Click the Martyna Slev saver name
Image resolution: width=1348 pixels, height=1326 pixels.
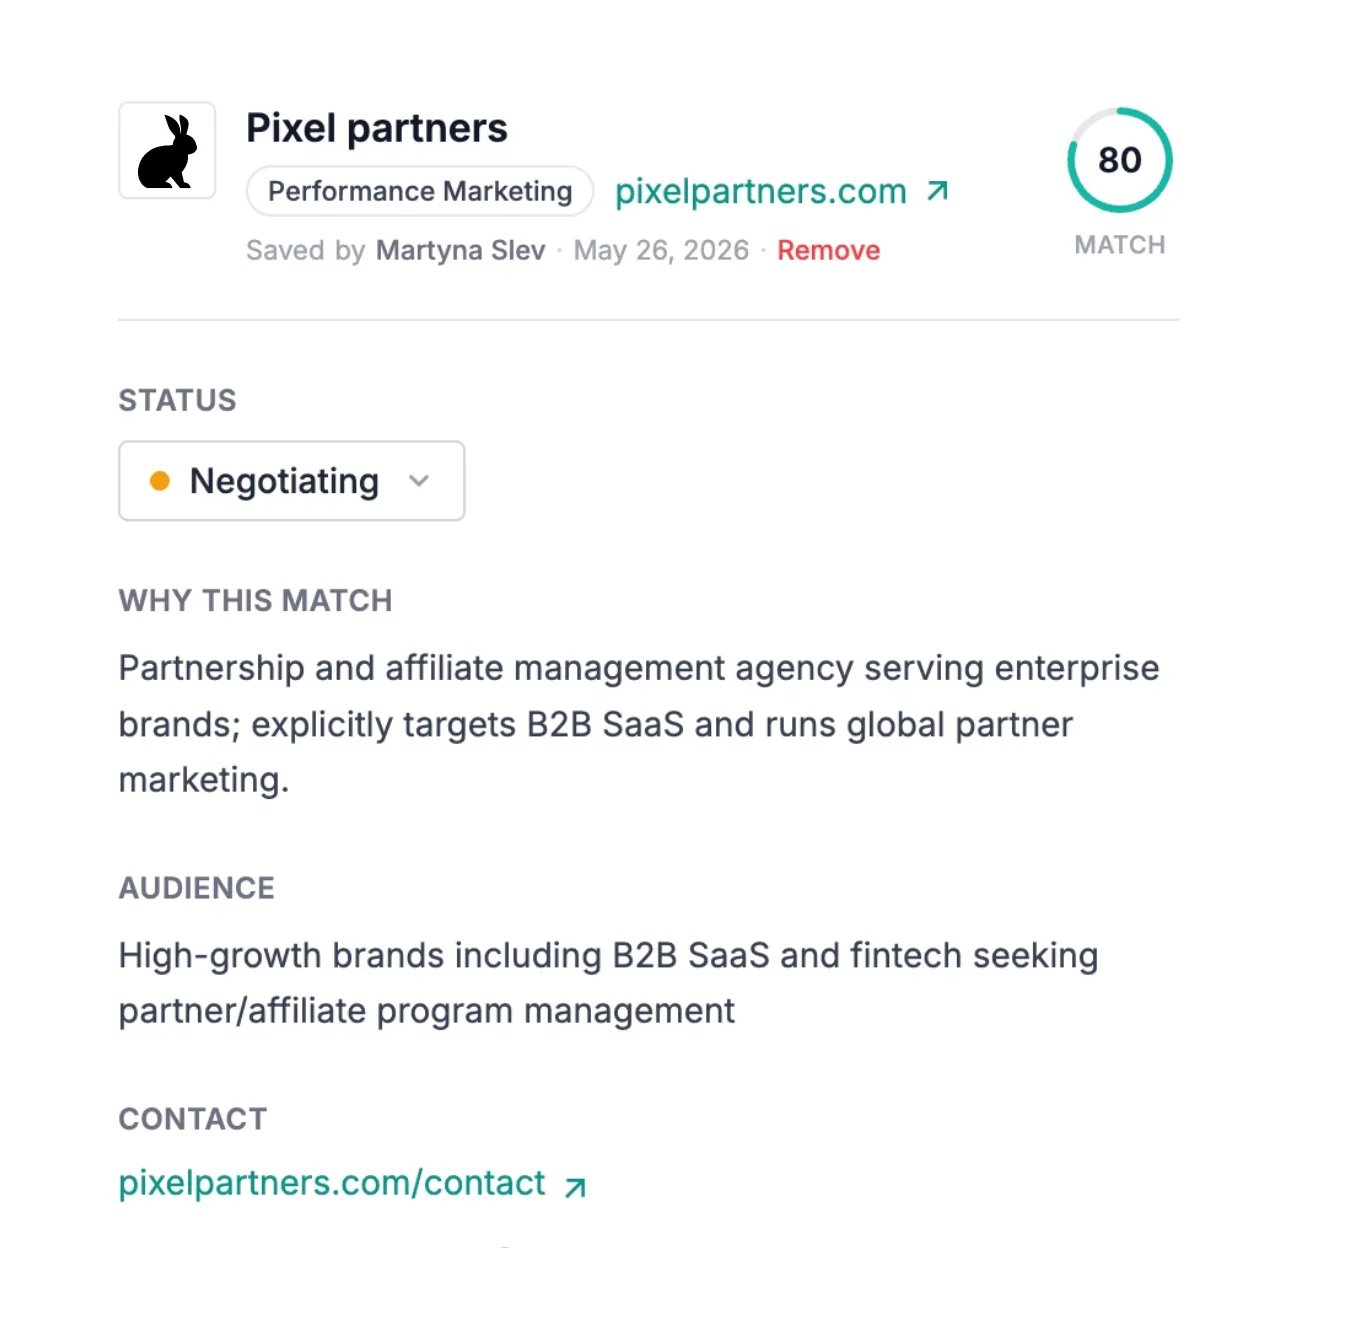pos(461,250)
